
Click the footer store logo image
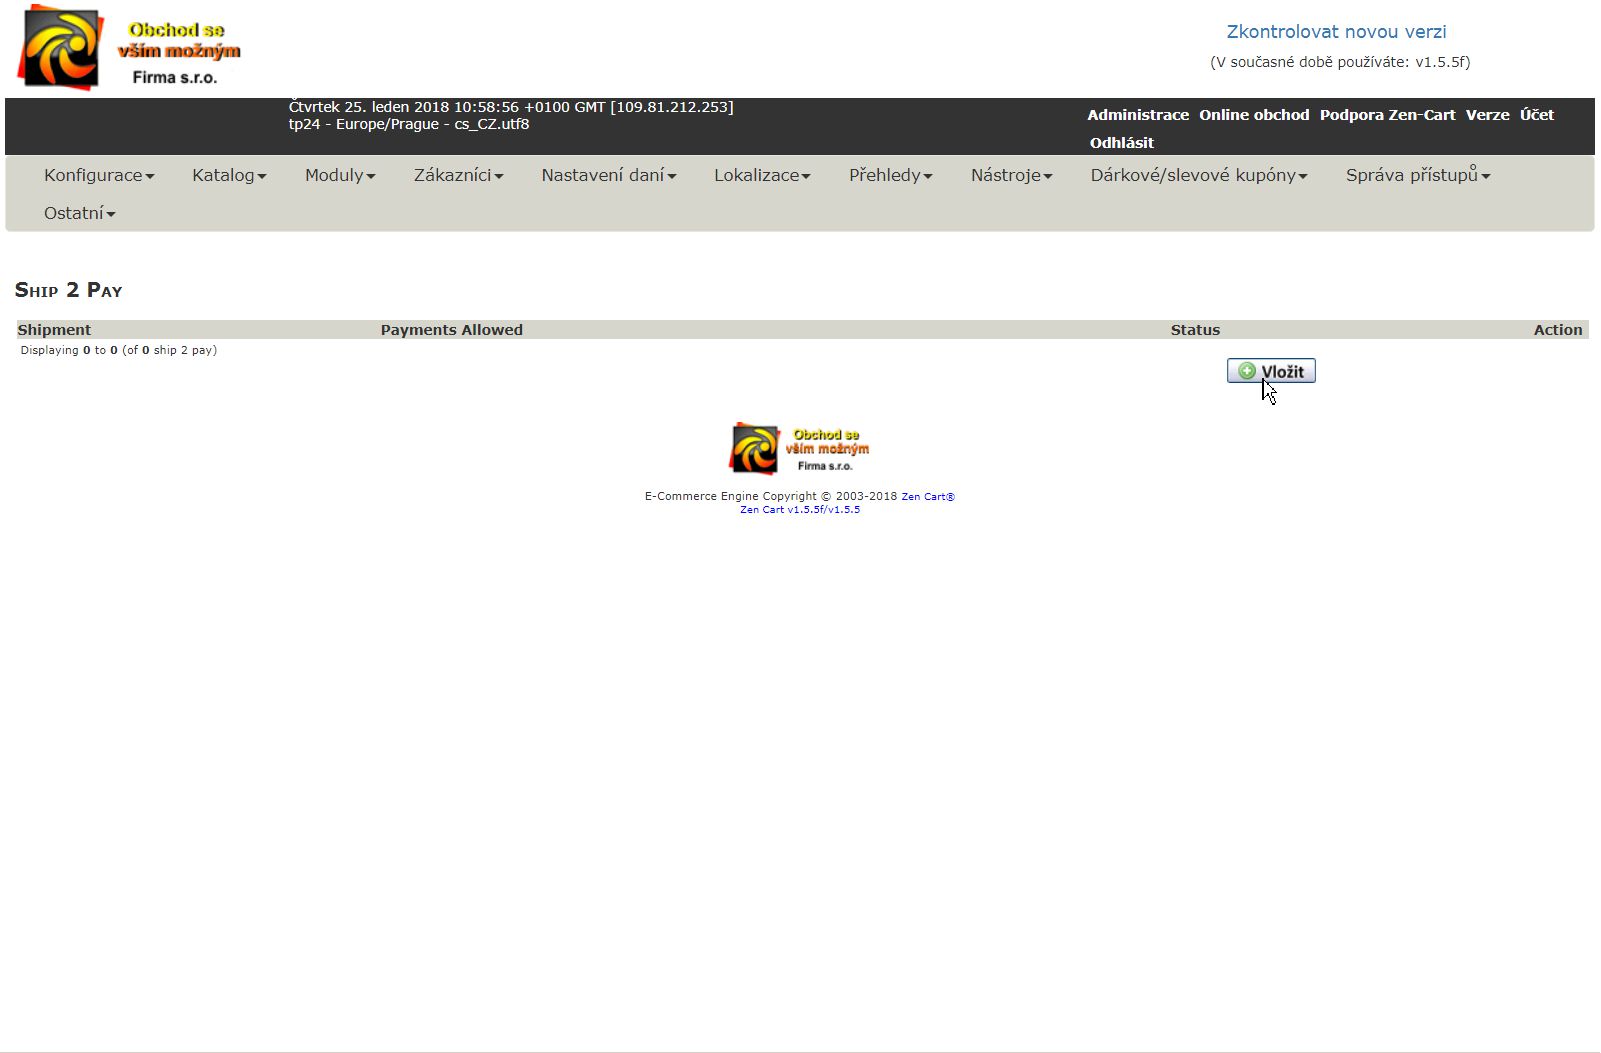point(799,448)
